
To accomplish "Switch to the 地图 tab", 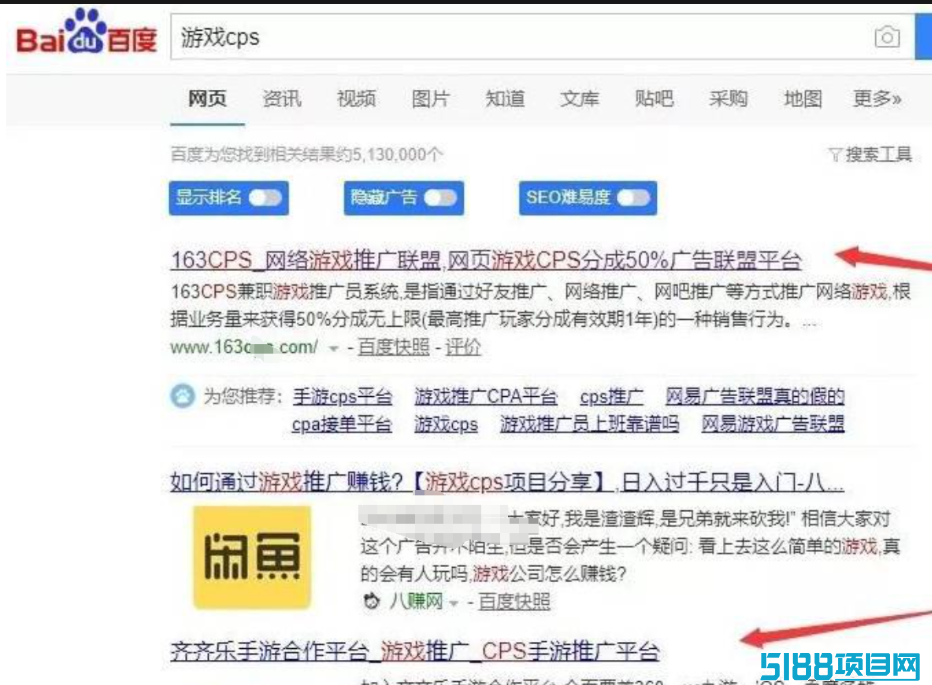I will (802, 98).
